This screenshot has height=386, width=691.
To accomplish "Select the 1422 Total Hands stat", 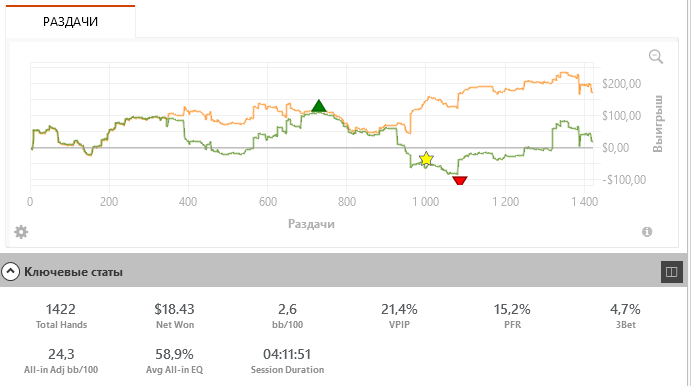I will (61, 316).
